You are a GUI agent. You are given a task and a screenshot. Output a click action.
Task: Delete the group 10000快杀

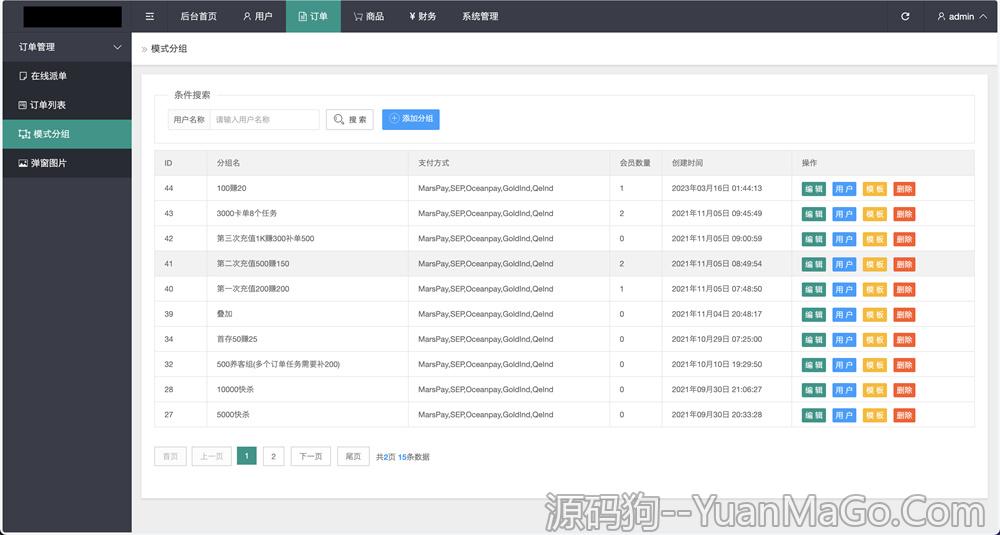pyautogui.click(x=904, y=390)
